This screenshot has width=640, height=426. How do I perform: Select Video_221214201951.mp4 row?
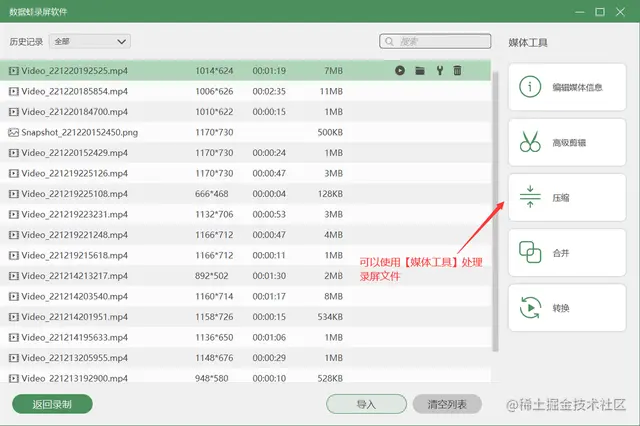pos(245,317)
